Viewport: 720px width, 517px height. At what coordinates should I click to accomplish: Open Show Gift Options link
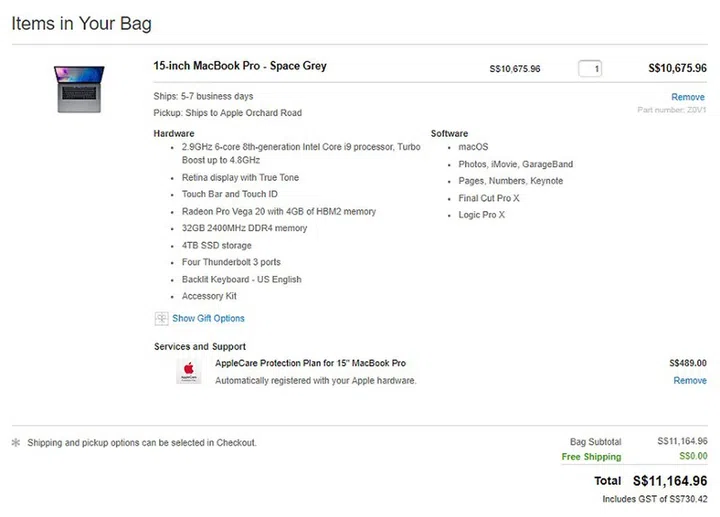point(208,318)
